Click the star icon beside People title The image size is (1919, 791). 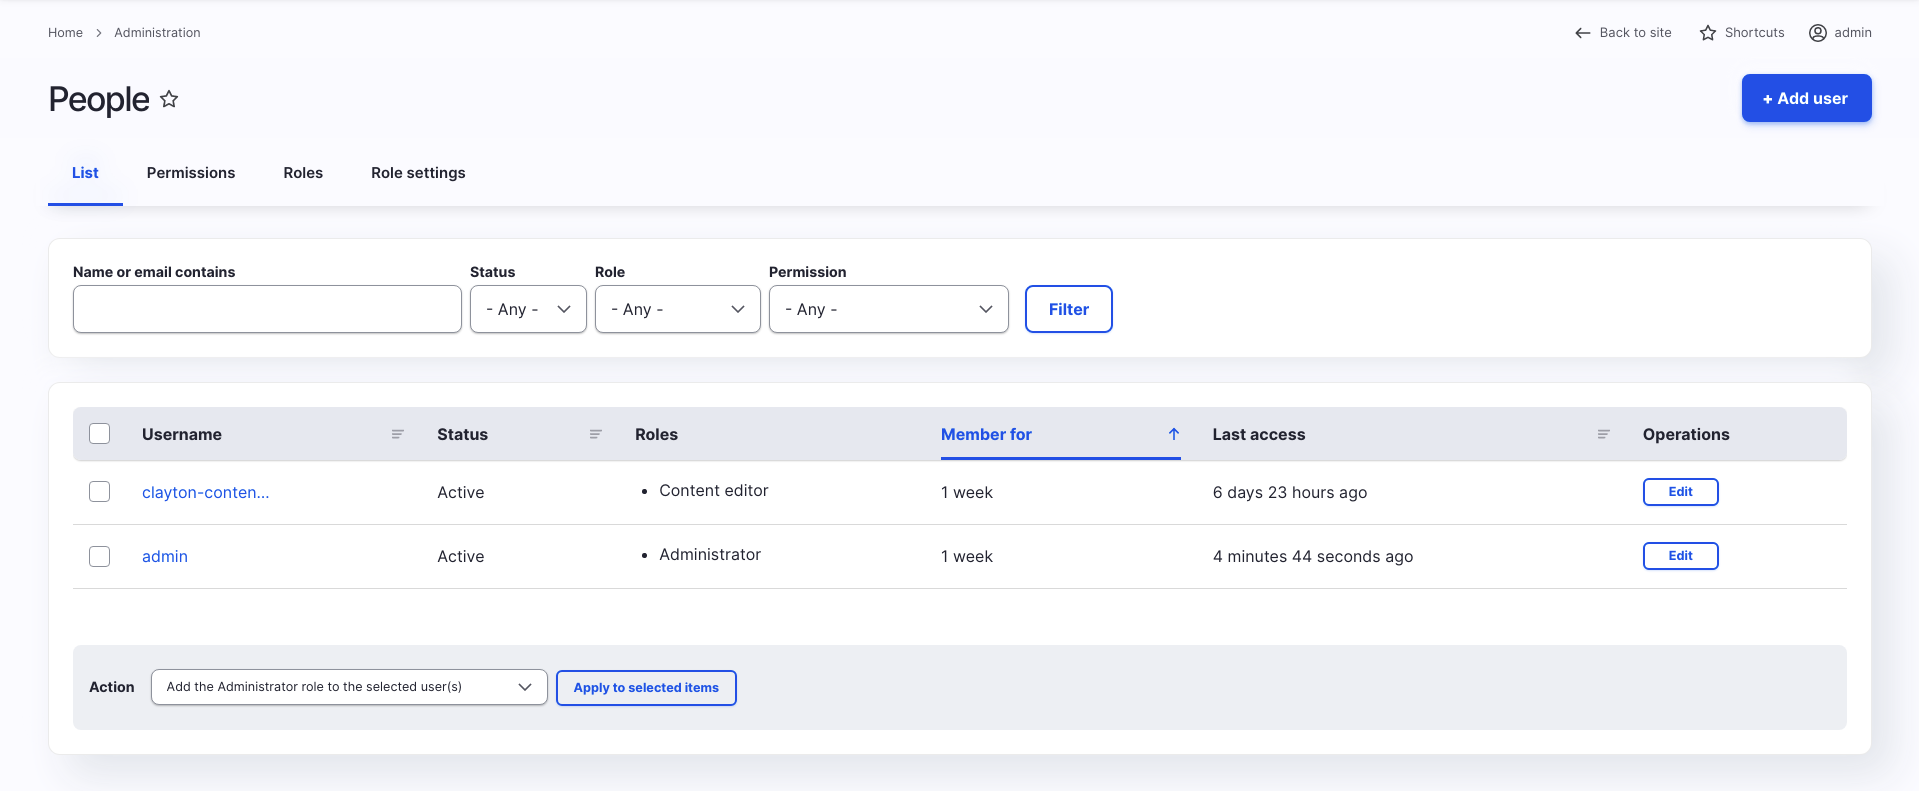click(169, 99)
